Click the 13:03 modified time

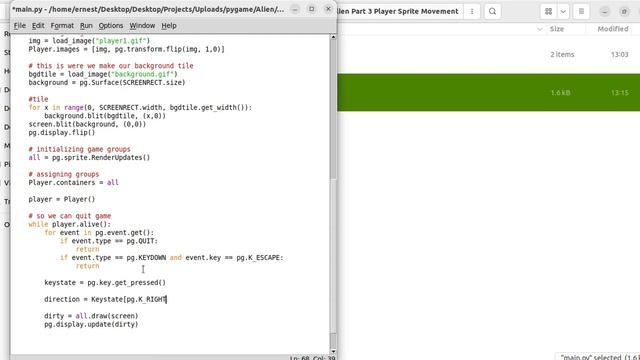620,54
